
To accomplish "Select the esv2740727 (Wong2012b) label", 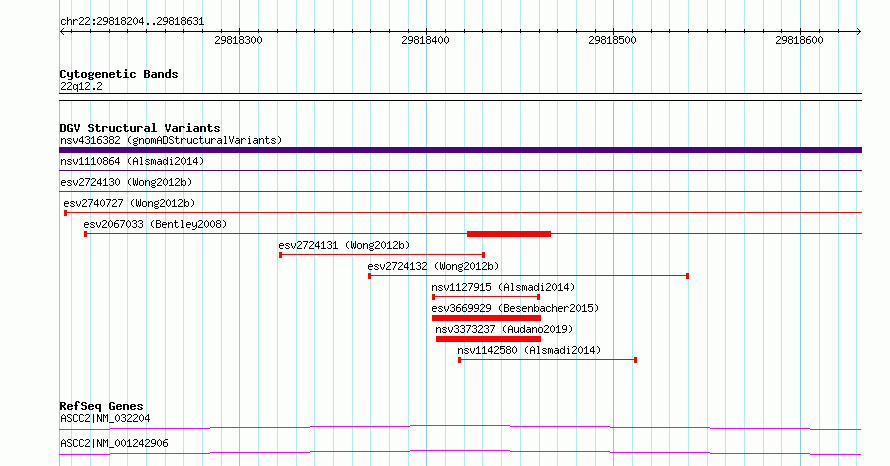I will [129, 203].
